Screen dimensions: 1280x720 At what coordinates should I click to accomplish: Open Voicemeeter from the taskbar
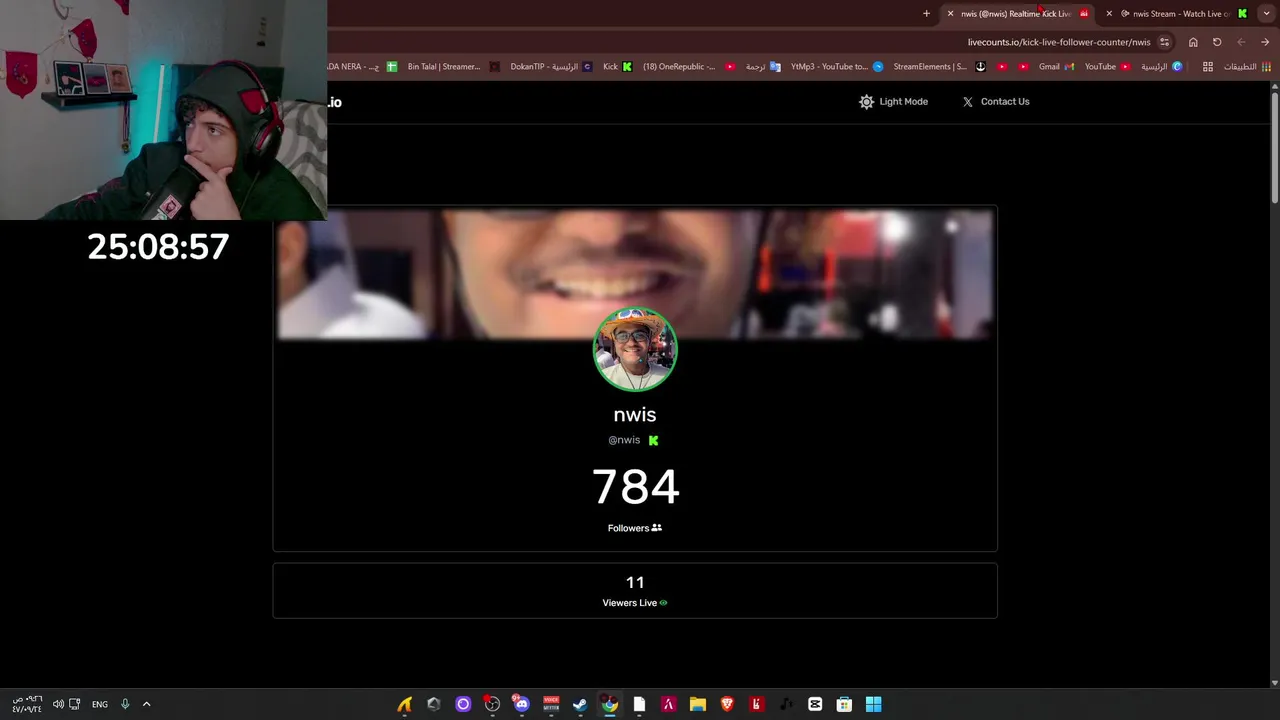pos(551,704)
